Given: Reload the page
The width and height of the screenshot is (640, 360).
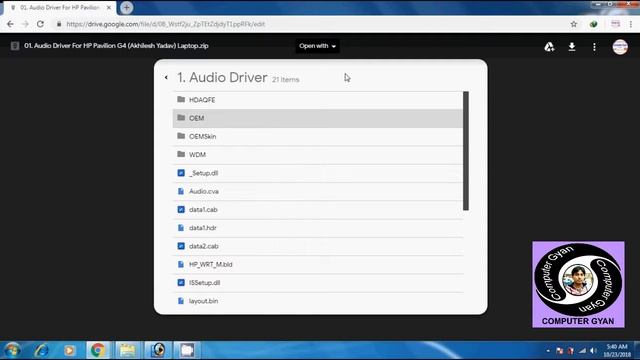Looking at the screenshot, I should (x=40, y=24).
